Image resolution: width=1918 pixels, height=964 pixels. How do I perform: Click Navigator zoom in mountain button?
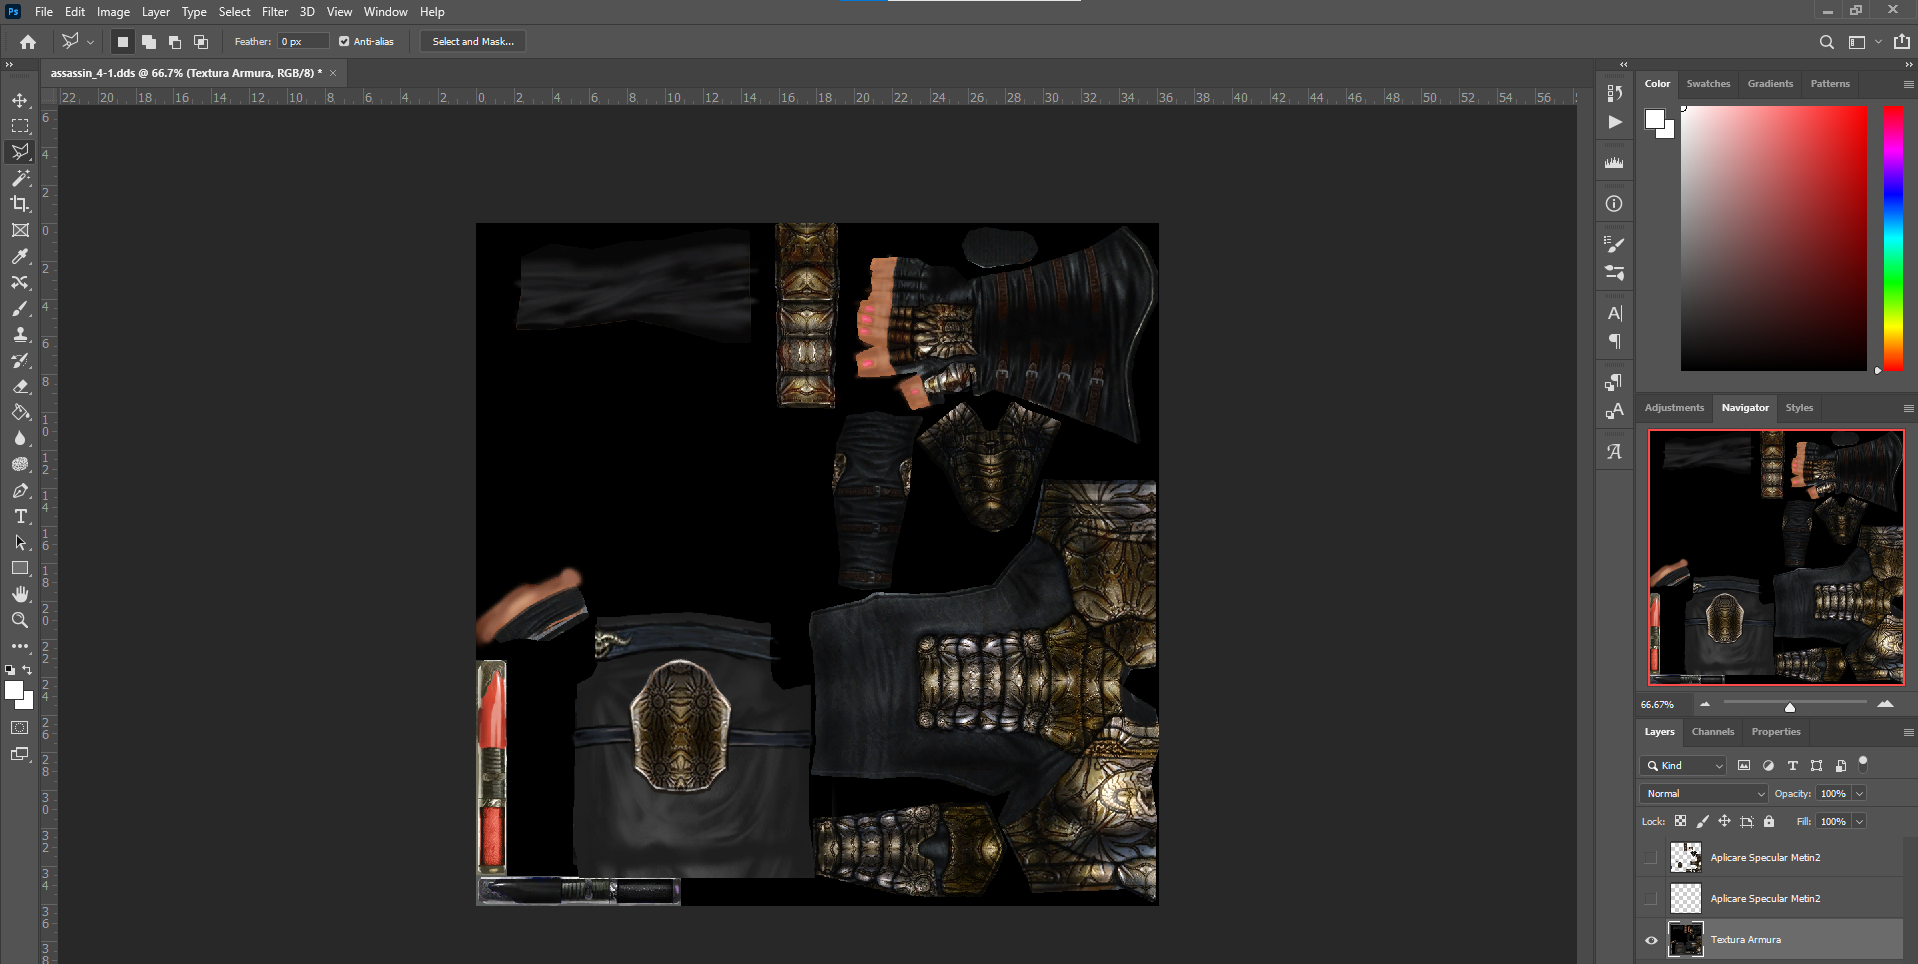coord(1885,705)
